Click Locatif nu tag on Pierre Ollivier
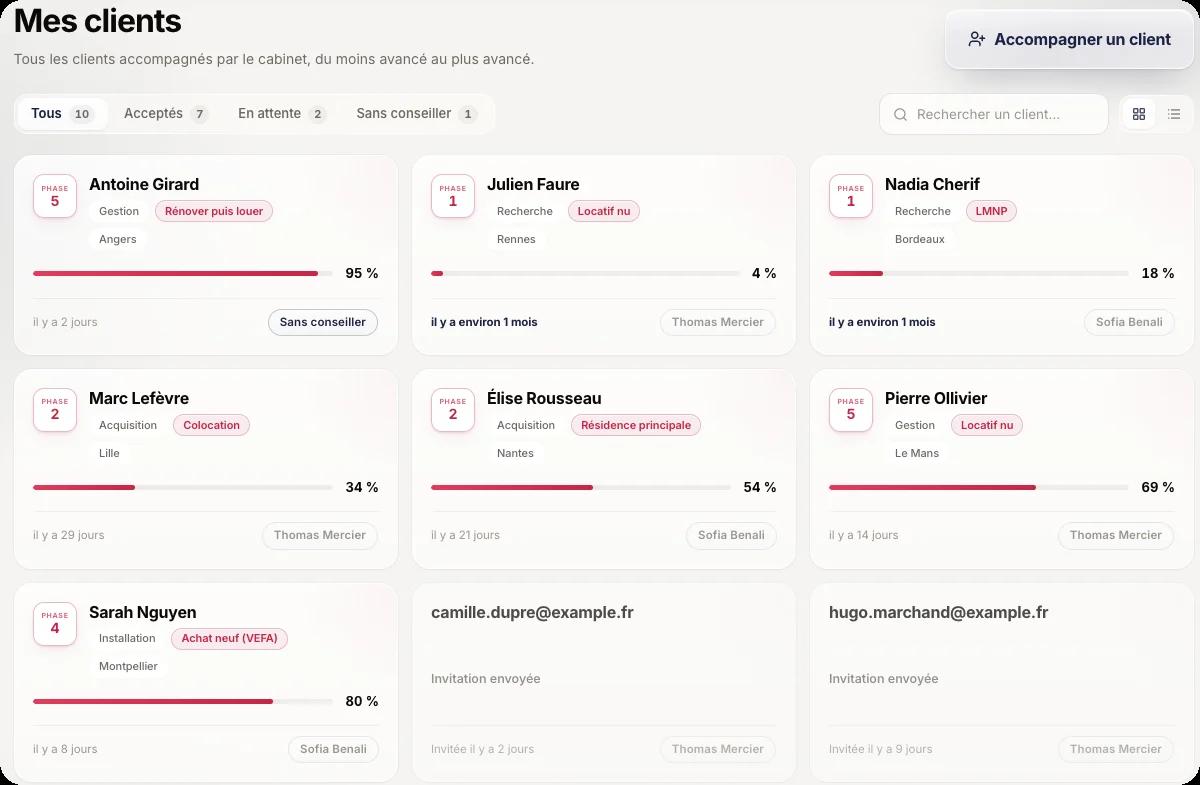Viewport: 1200px width, 785px height. click(x=987, y=425)
